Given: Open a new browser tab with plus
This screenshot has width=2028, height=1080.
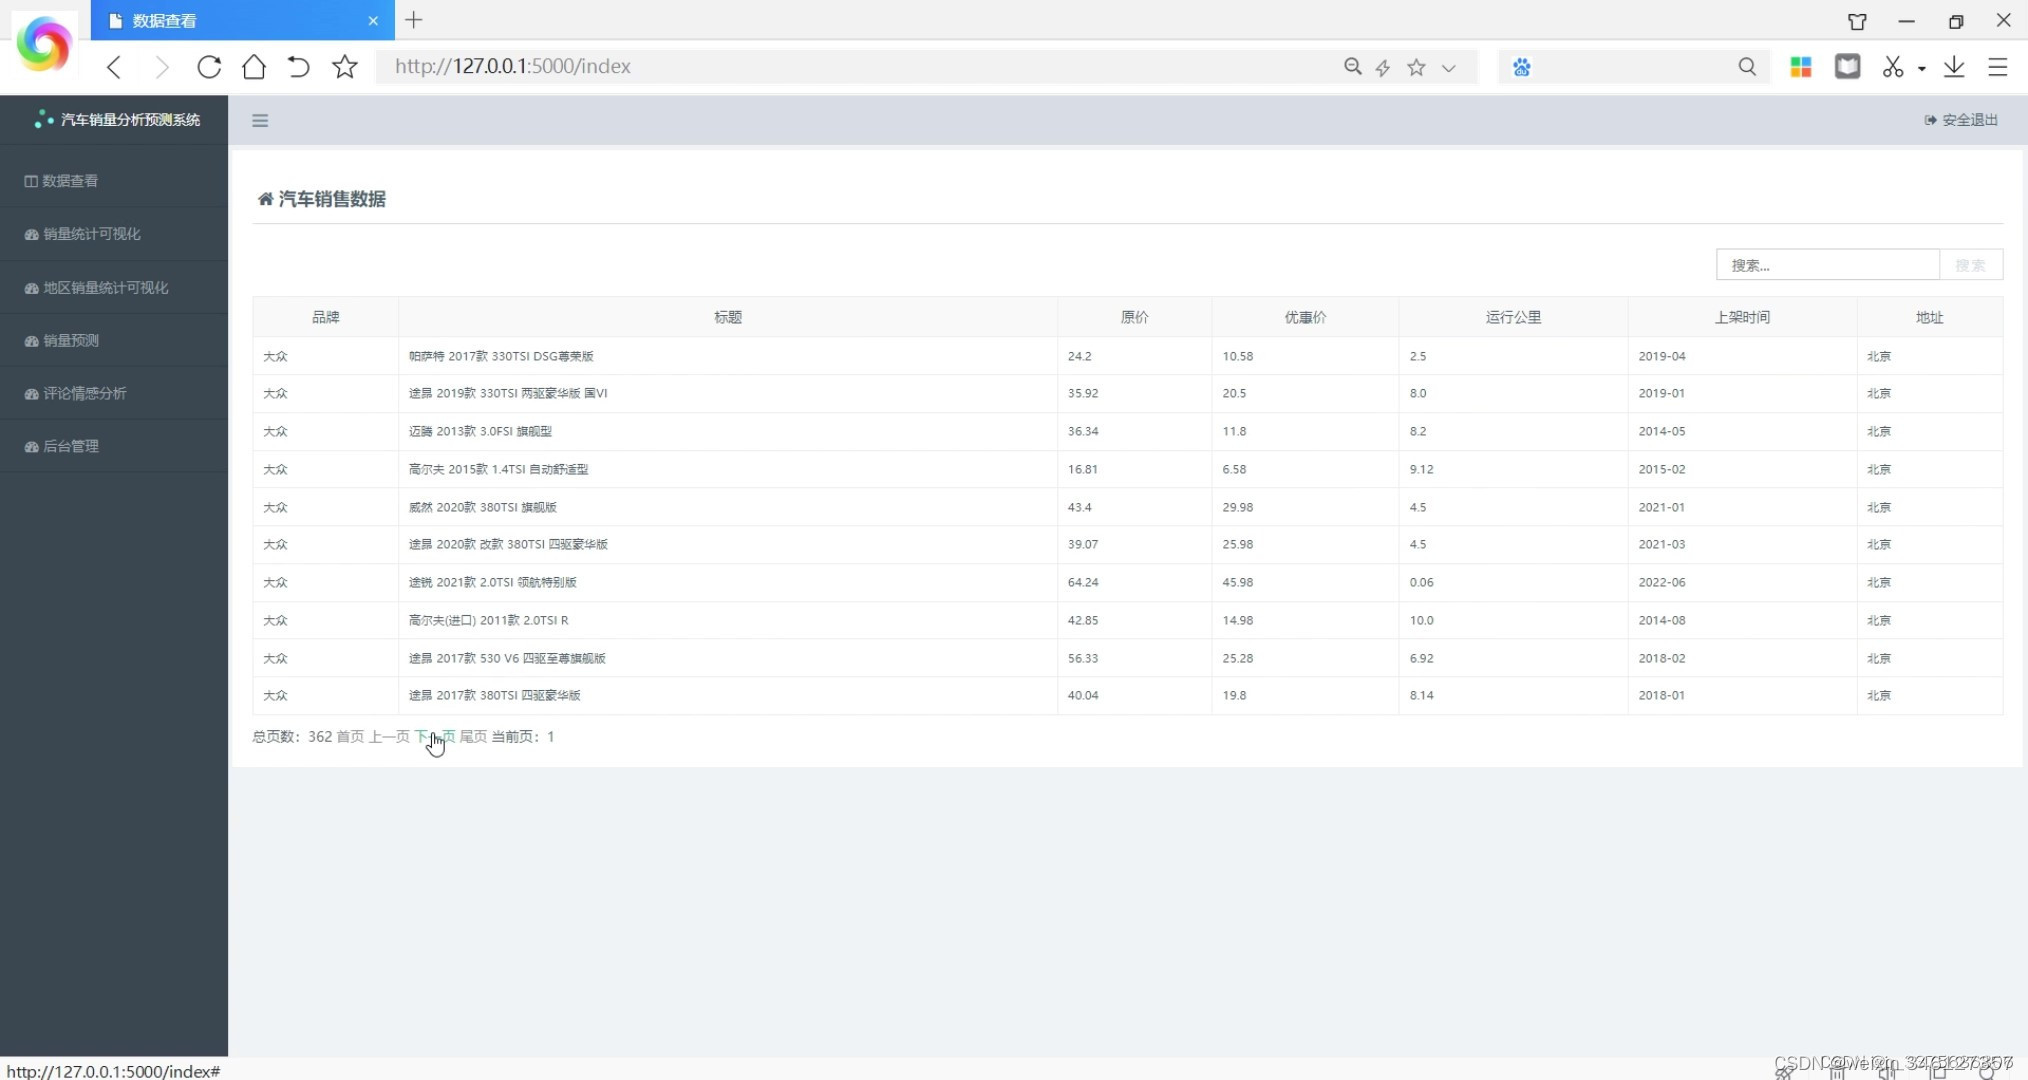Looking at the screenshot, I should point(414,20).
